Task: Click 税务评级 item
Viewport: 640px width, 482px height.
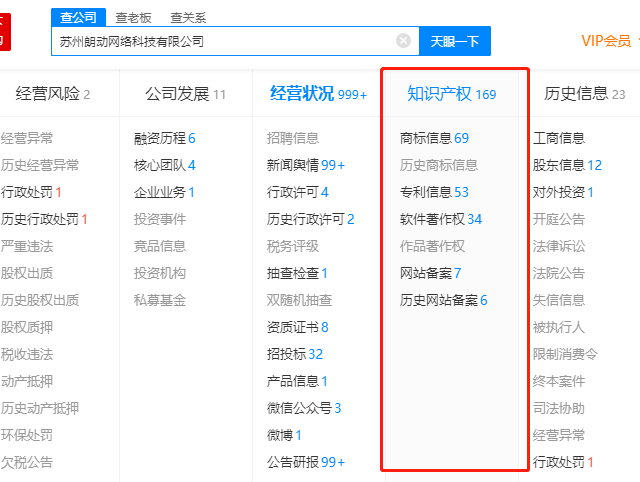Action: pyautogui.click(x=293, y=246)
